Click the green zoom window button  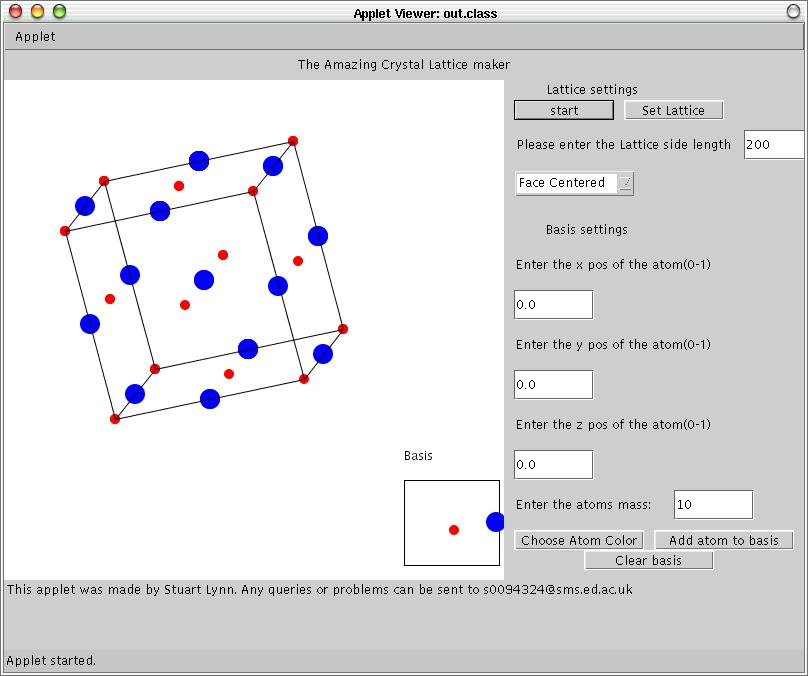click(59, 12)
